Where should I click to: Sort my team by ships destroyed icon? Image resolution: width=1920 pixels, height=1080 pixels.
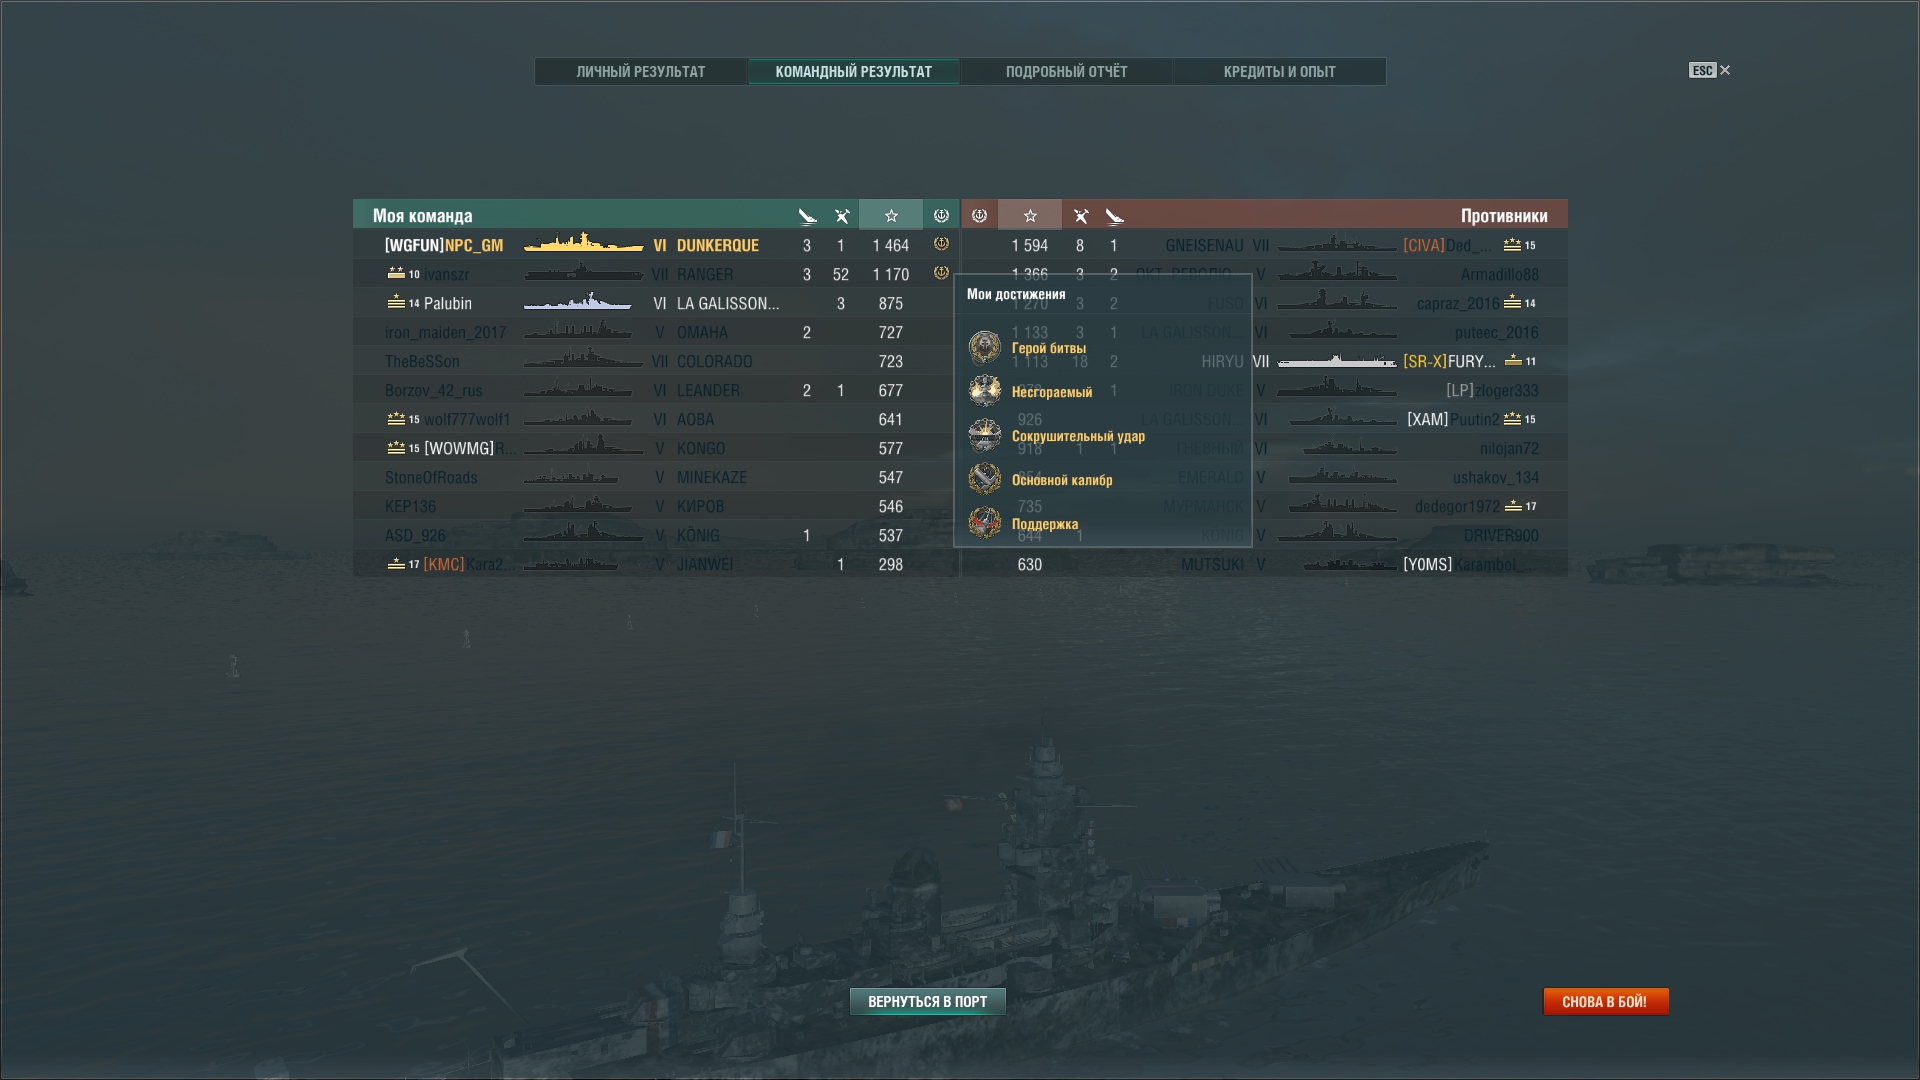point(807,215)
